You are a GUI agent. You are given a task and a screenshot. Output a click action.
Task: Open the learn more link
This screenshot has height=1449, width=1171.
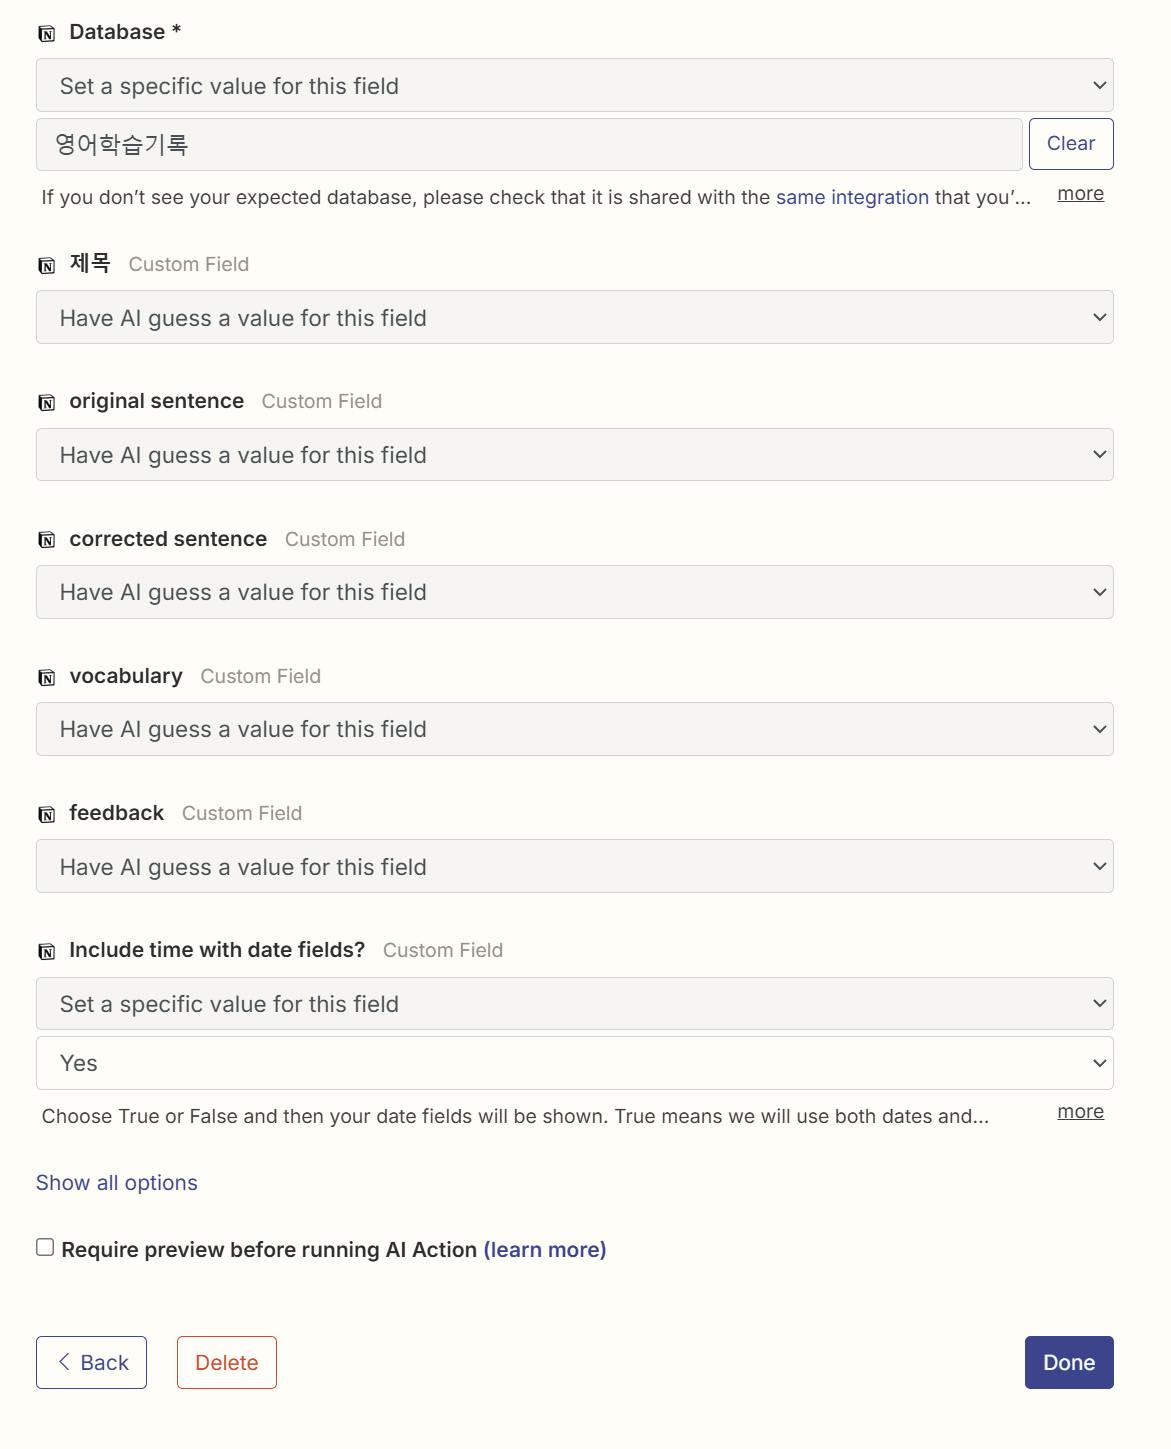pyautogui.click(x=545, y=1250)
